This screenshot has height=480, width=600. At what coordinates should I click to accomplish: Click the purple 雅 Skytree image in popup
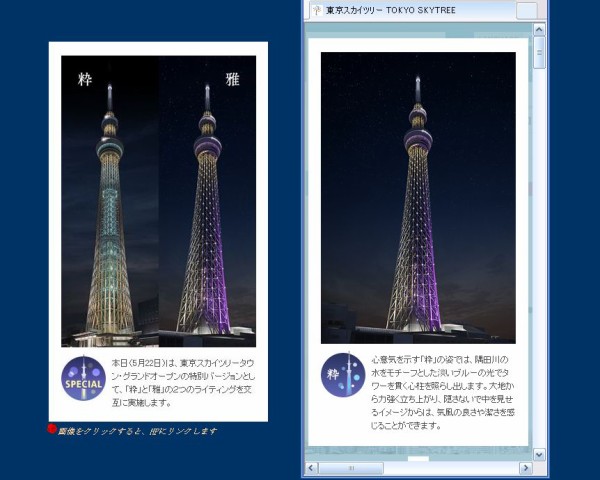tap(418, 198)
